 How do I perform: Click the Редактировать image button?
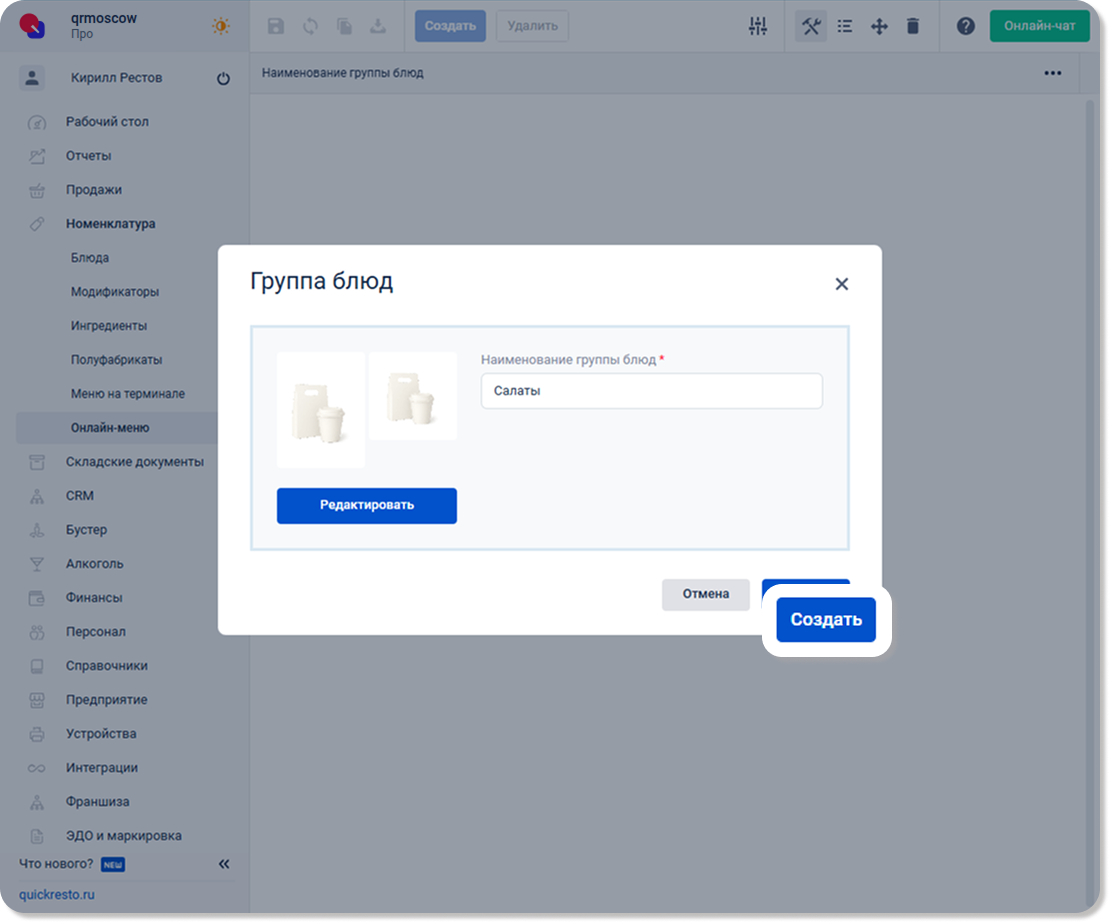[366, 505]
